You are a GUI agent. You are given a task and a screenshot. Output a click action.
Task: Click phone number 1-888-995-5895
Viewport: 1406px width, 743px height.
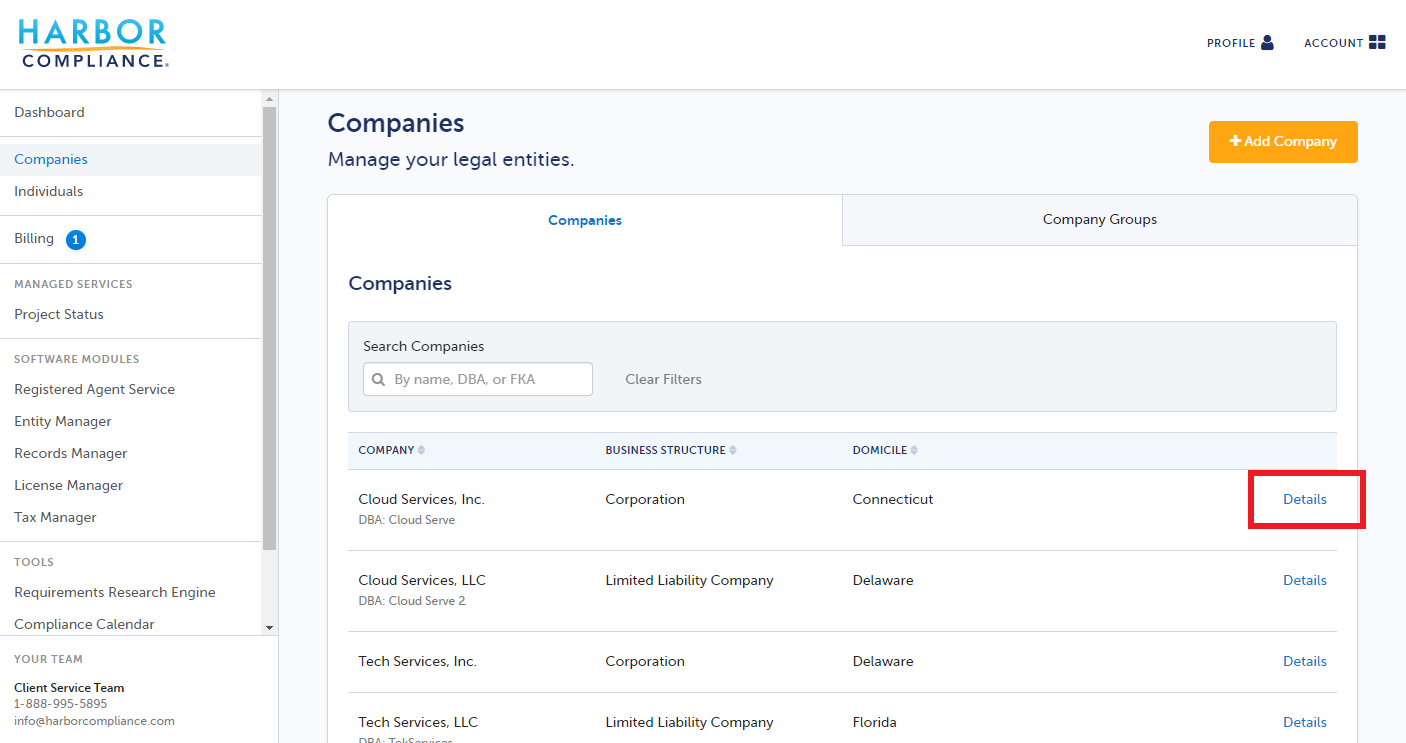coord(60,704)
